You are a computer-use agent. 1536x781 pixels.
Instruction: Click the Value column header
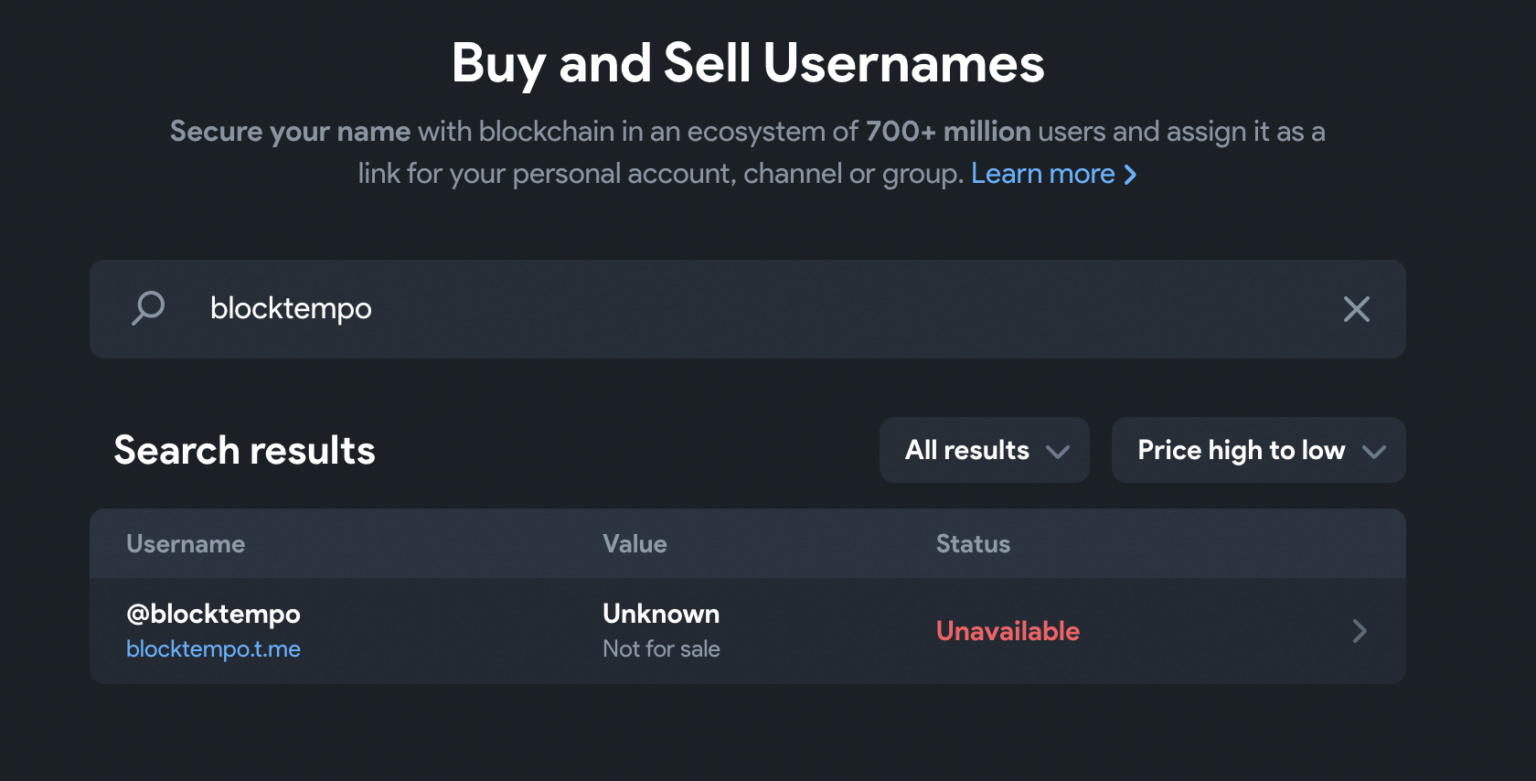(634, 544)
